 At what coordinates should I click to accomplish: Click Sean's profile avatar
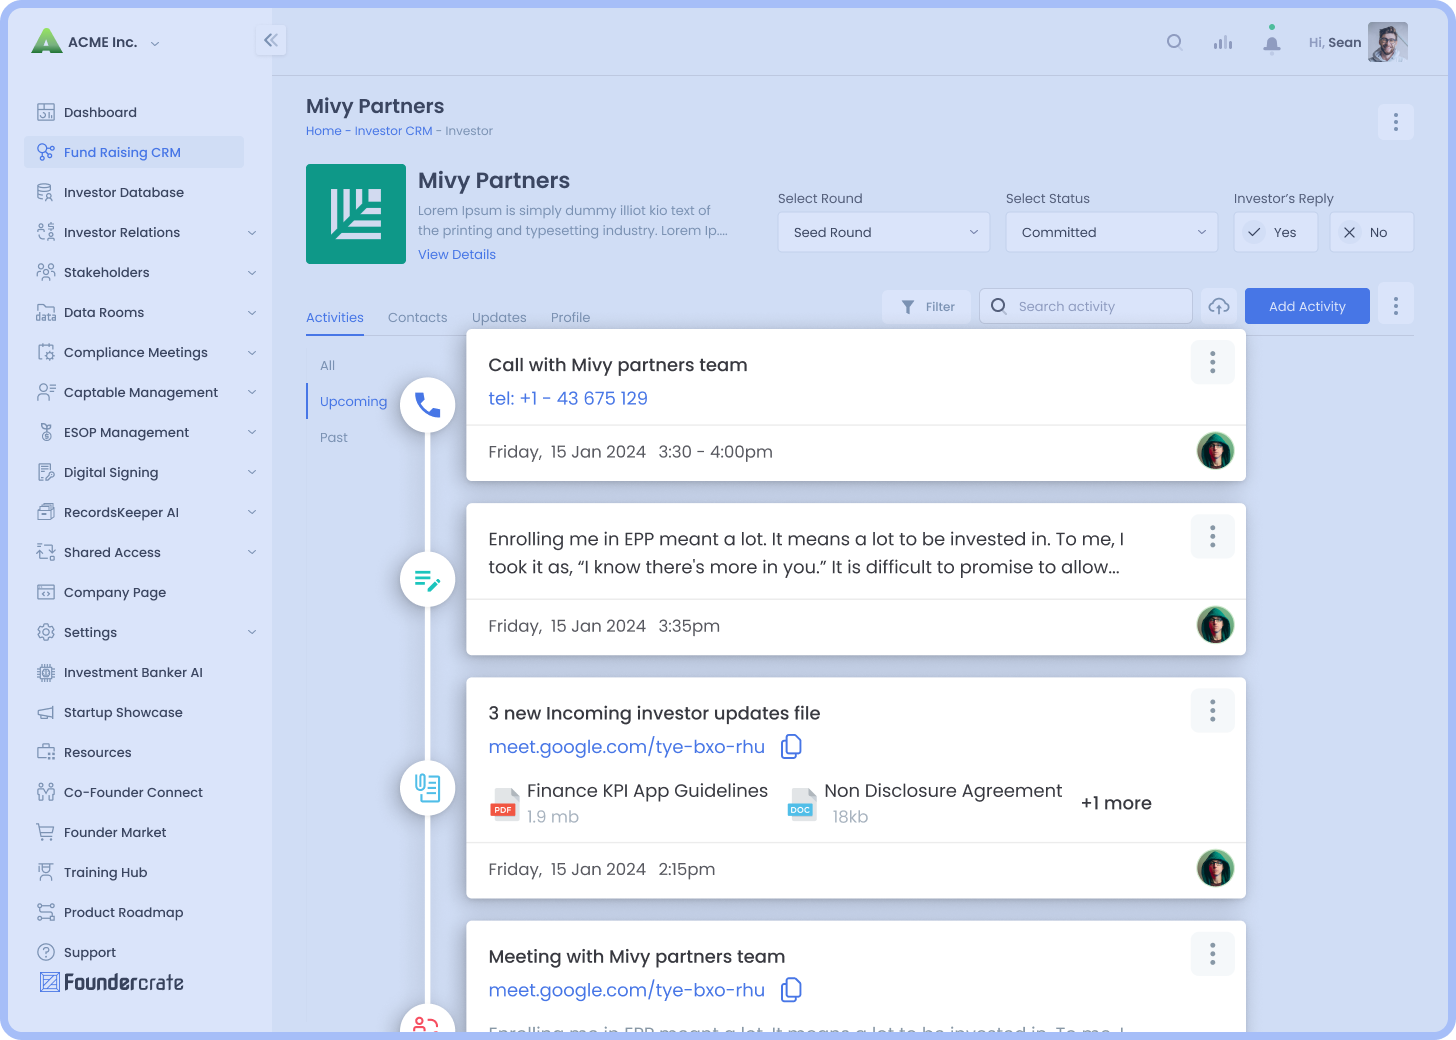click(x=1388, y=42)
